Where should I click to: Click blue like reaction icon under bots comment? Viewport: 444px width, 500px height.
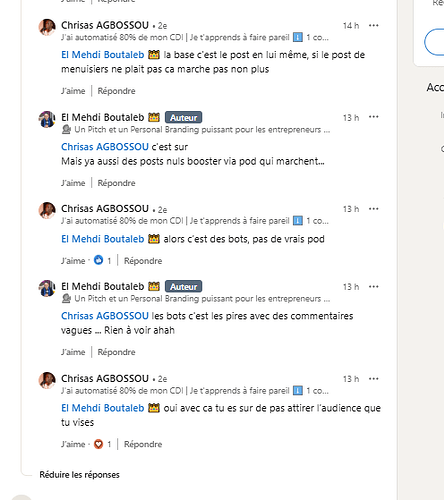coord(98,260)
